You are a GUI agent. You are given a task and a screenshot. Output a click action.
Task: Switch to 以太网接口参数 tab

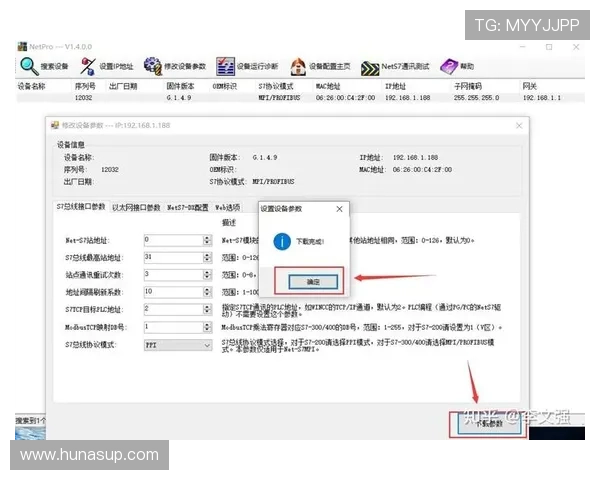[x=136, y=207]
